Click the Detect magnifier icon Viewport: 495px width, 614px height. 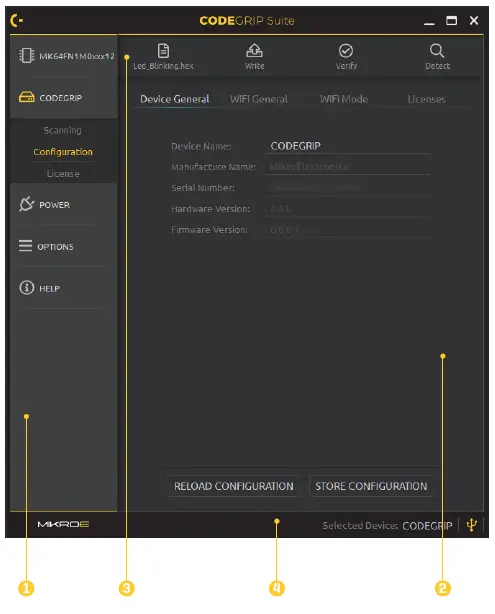(x=437, y=51)
